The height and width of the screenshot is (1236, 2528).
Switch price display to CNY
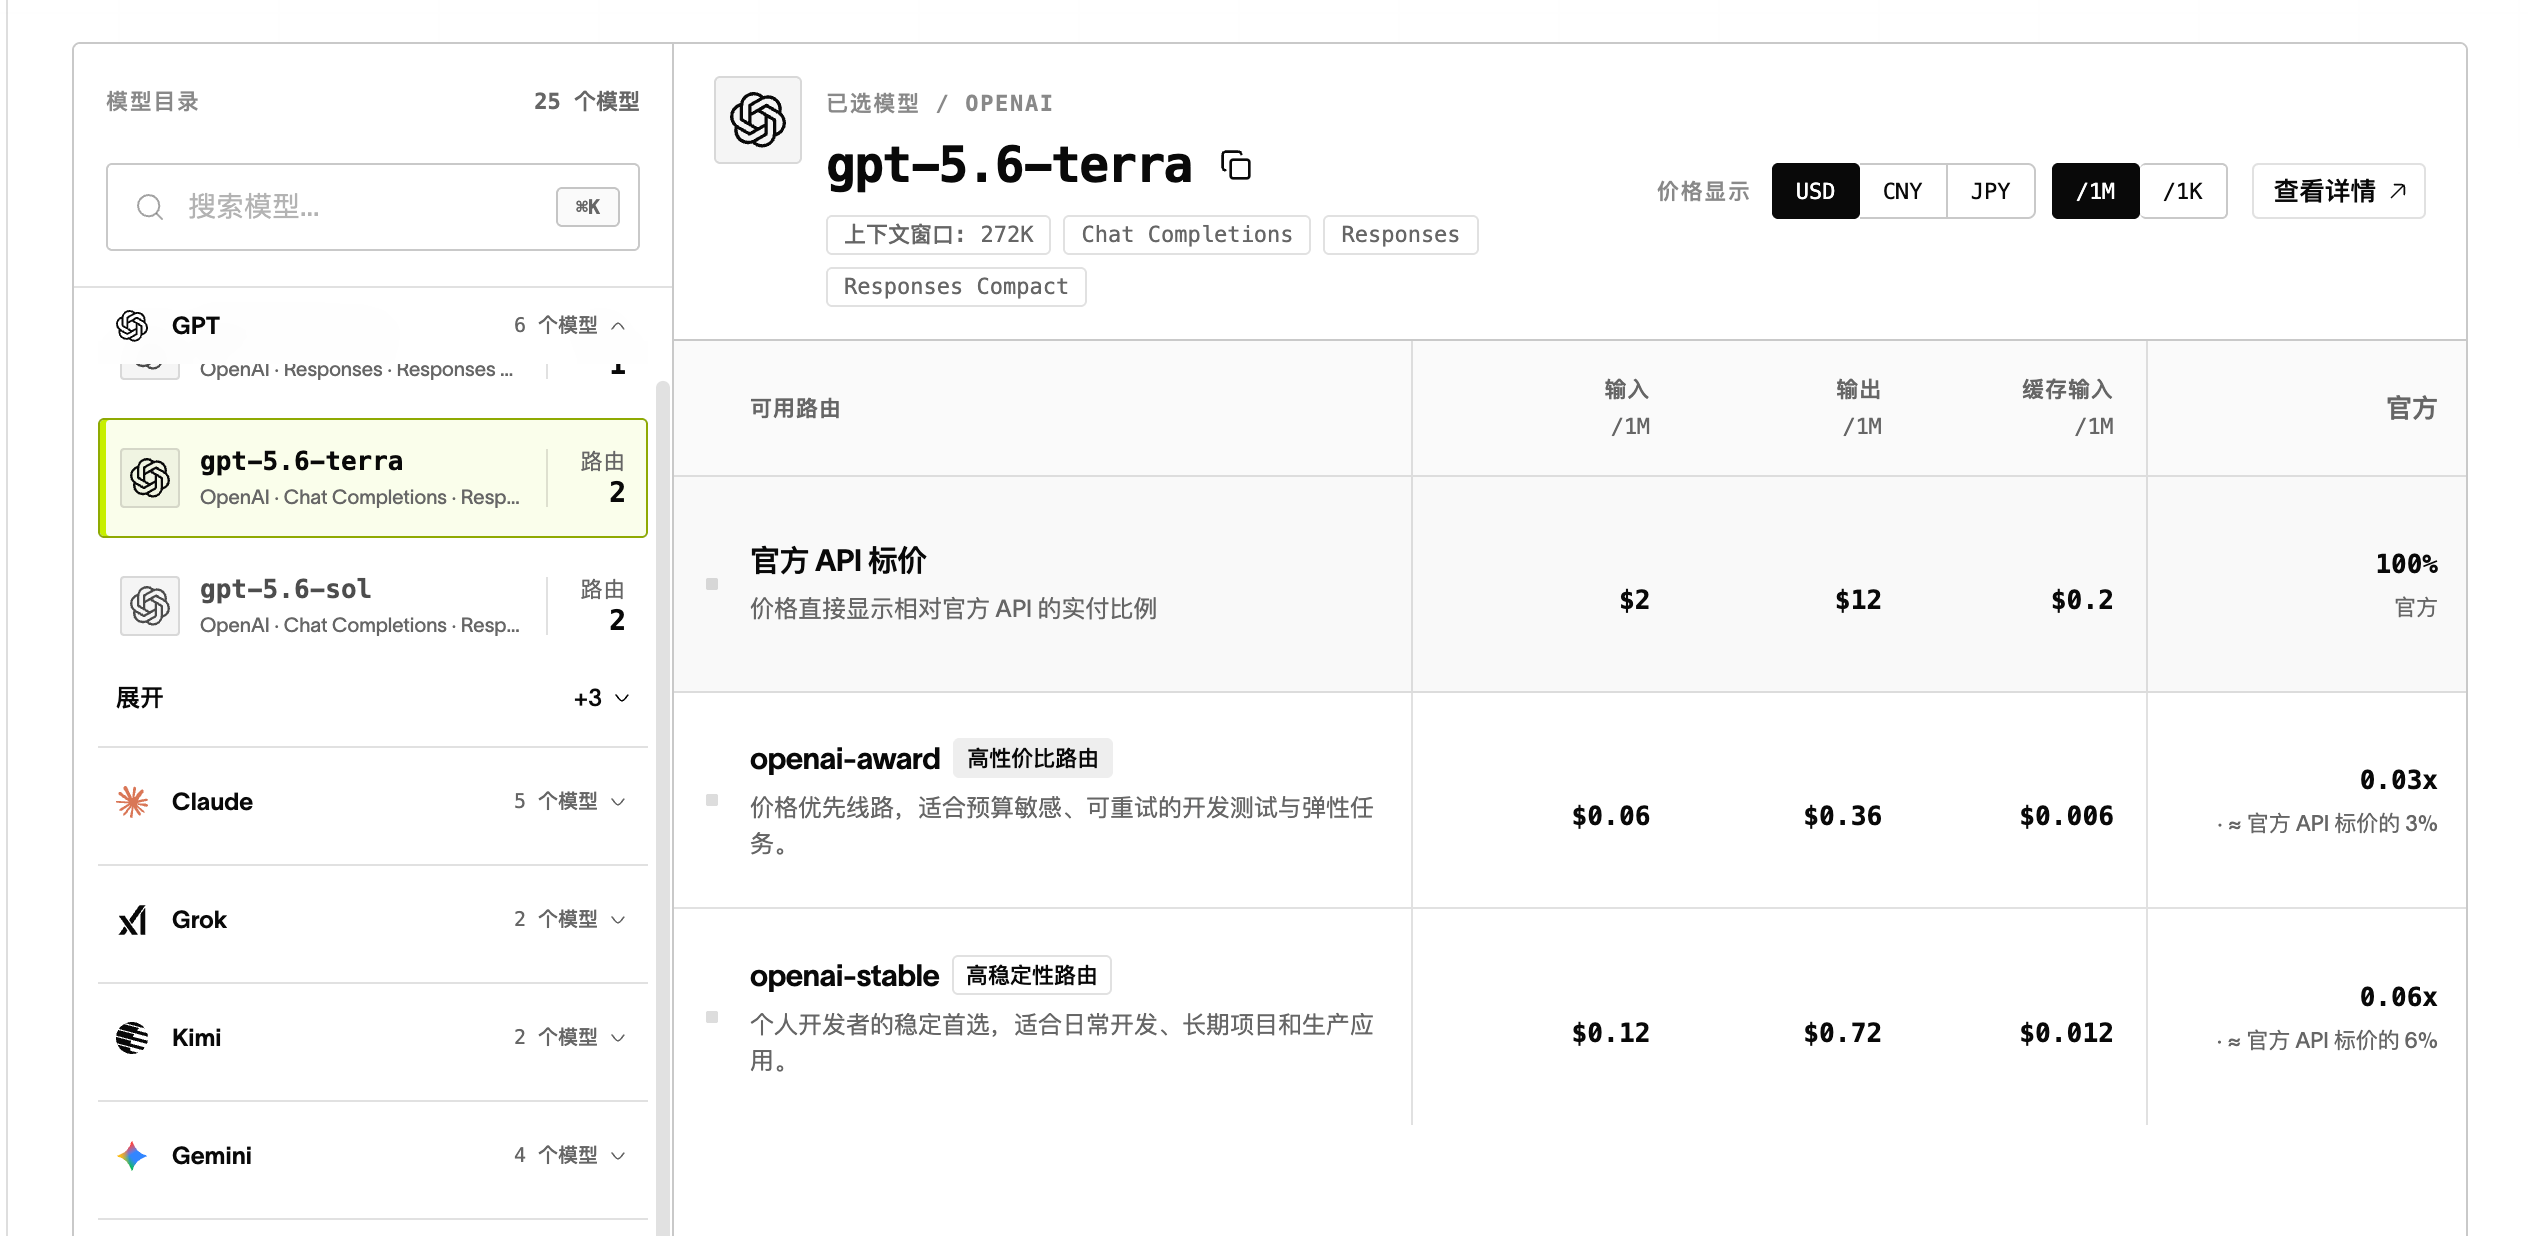point(1902,191)
